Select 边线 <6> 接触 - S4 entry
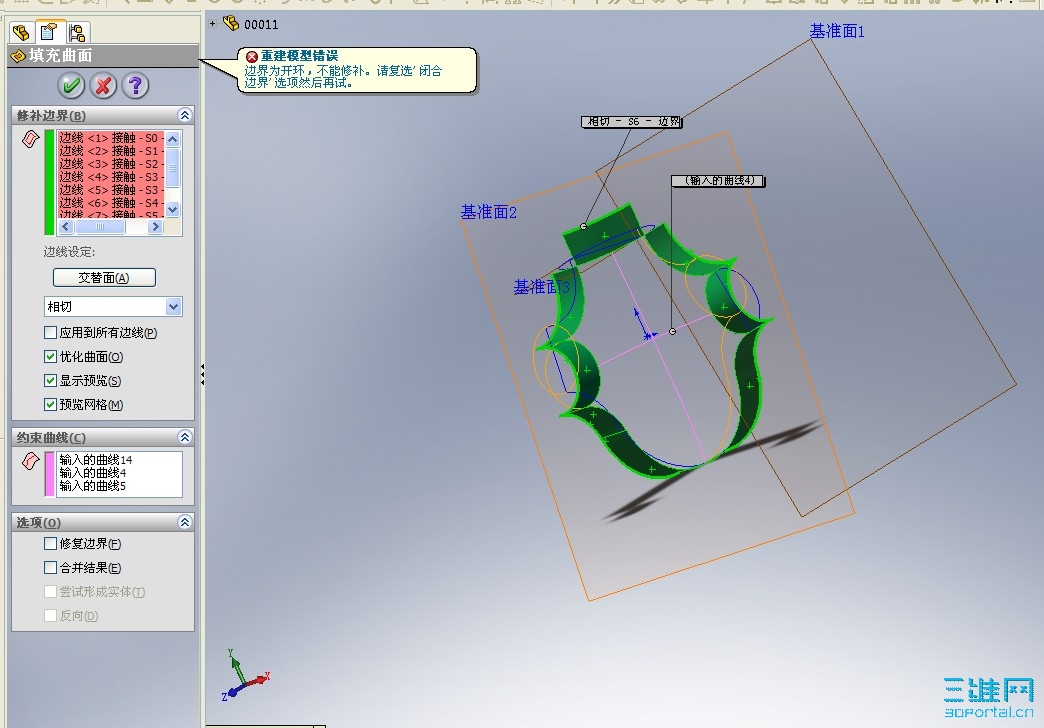Viewport: 1044px width, 728px height. coord(111,203)
